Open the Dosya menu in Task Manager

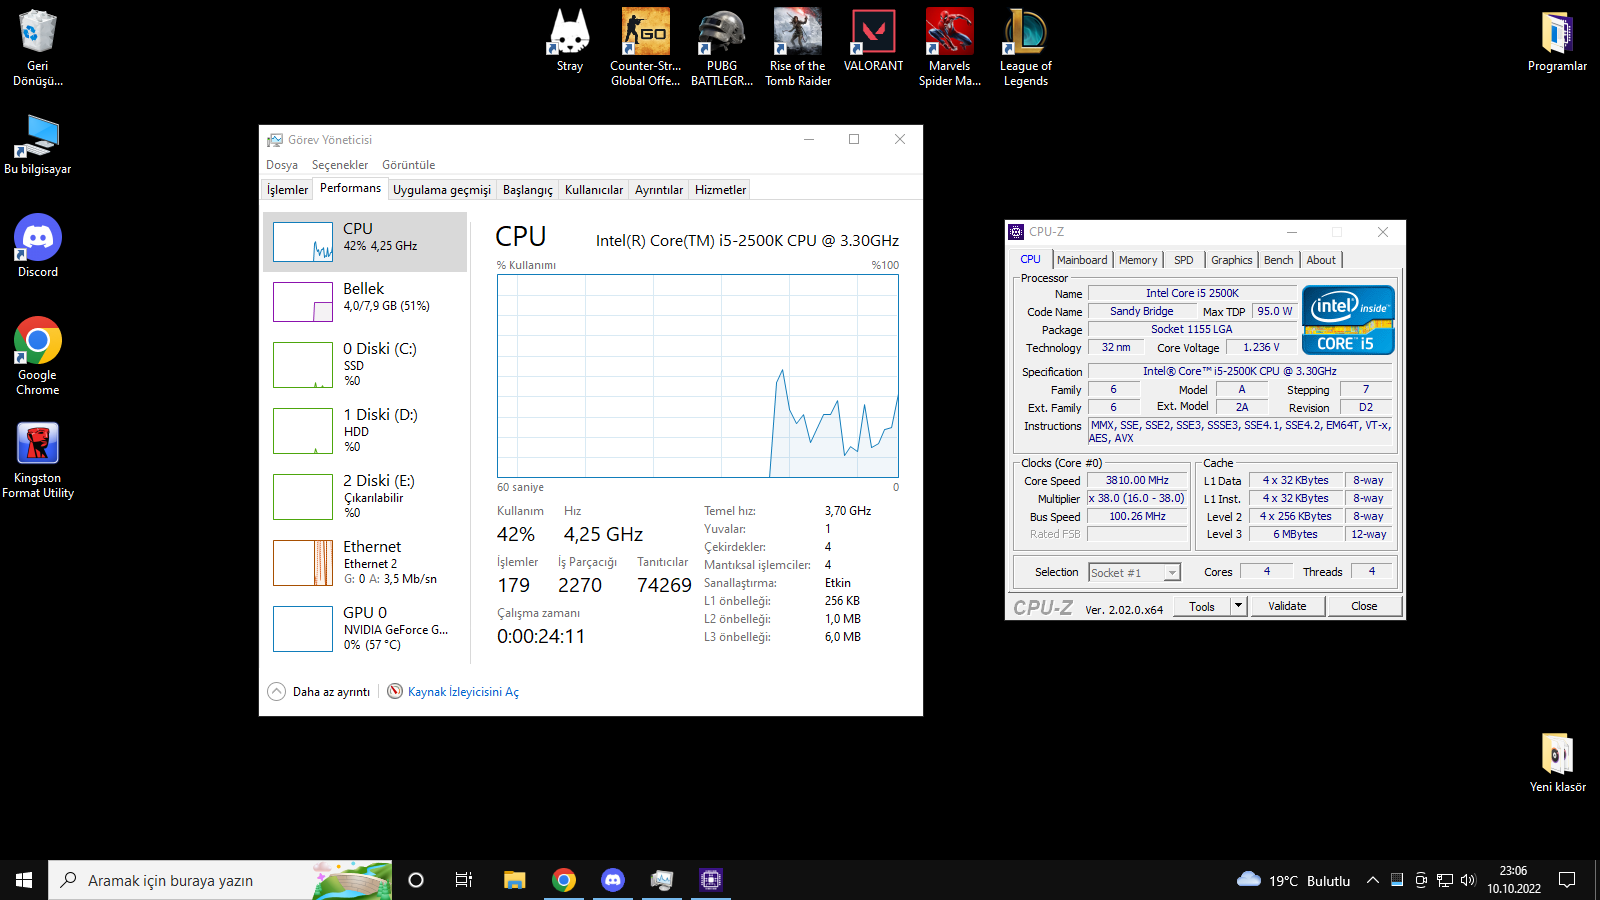point(282,165)
